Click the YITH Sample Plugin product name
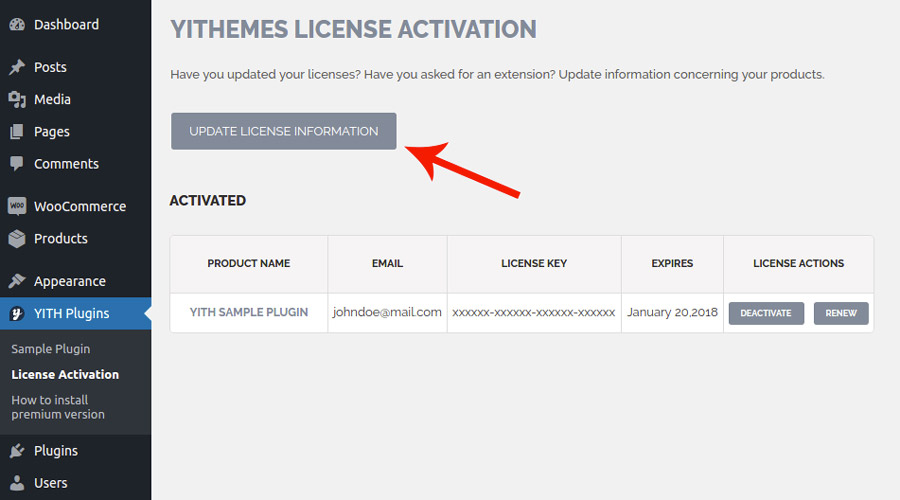This screenshot has height=500, width=900. click(x=249, y=312)
